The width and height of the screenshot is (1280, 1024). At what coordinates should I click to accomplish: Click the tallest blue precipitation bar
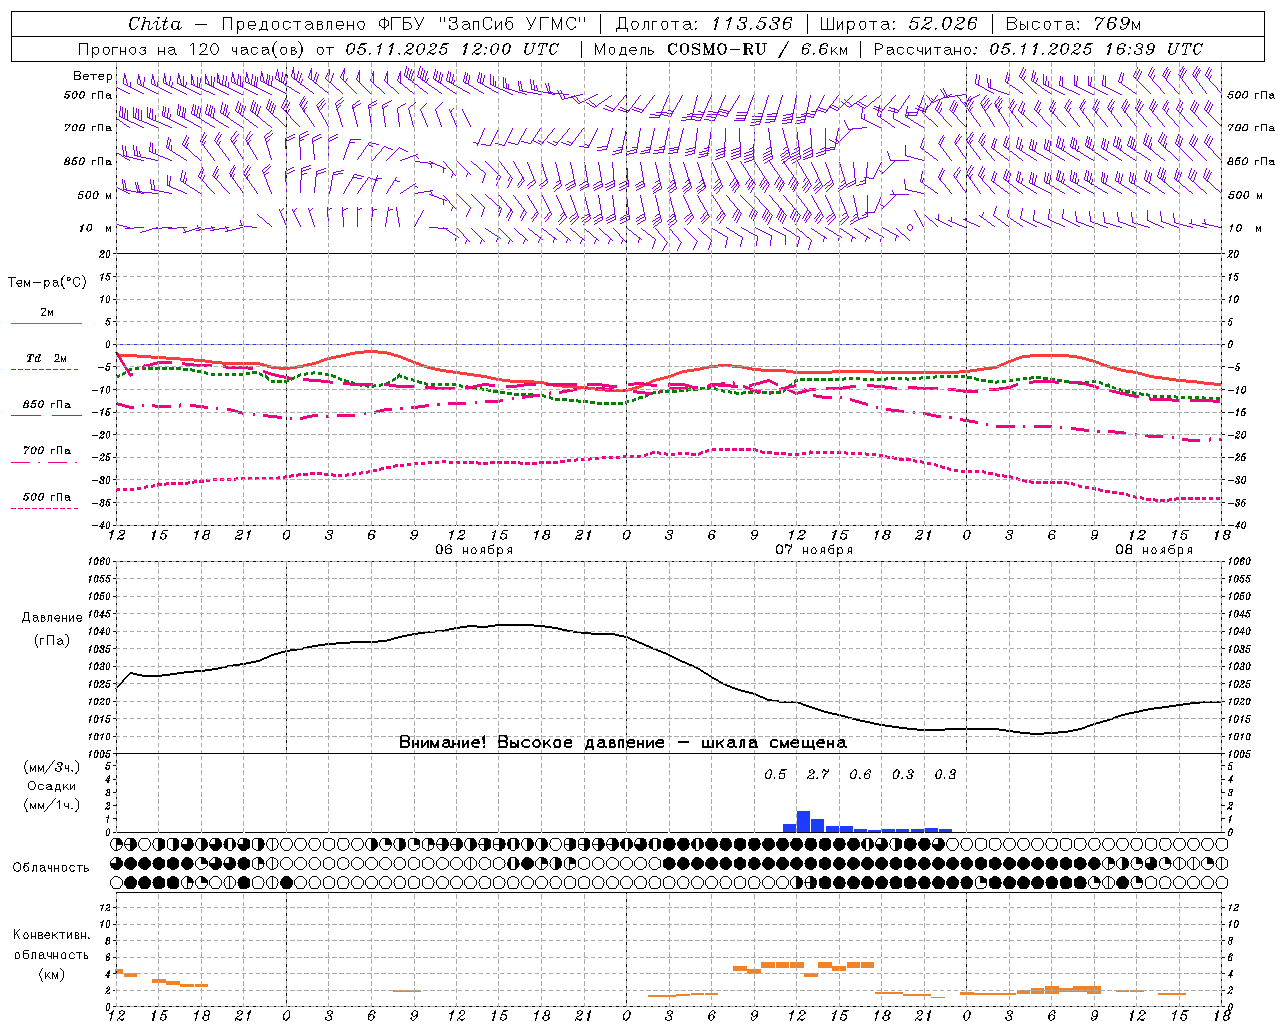(803, 821)
